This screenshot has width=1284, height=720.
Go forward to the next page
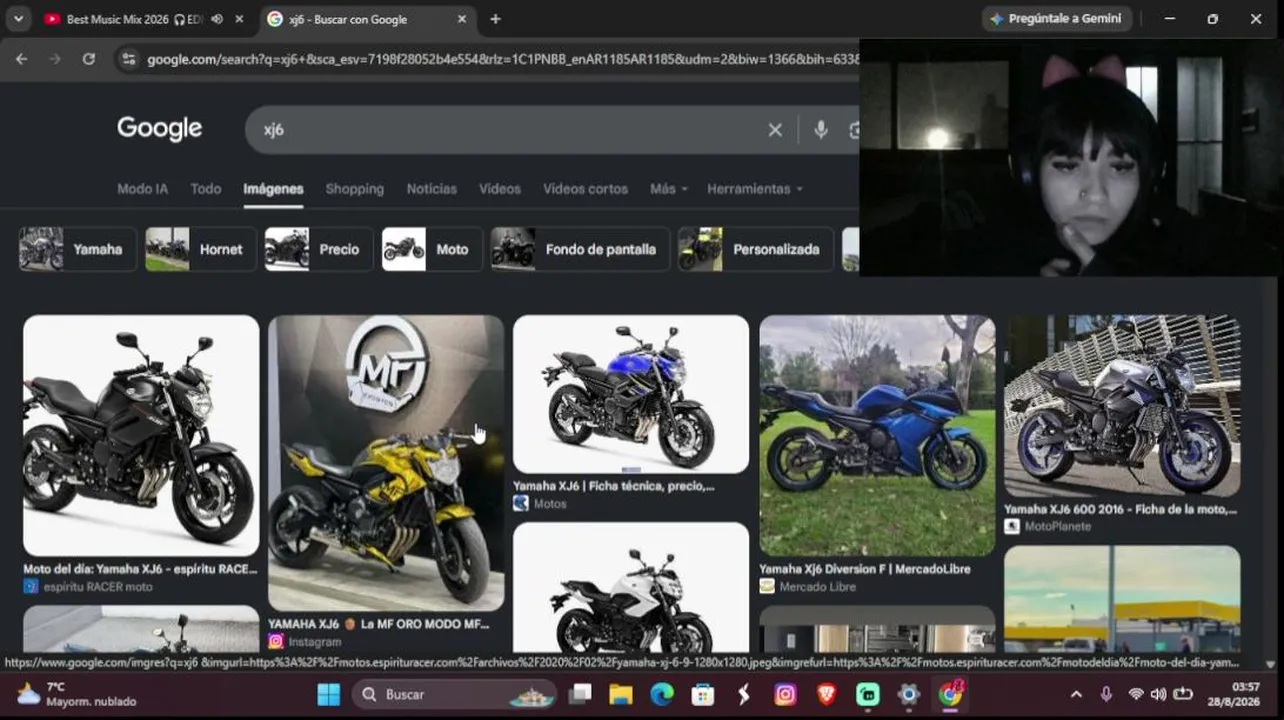click(55, 59)
